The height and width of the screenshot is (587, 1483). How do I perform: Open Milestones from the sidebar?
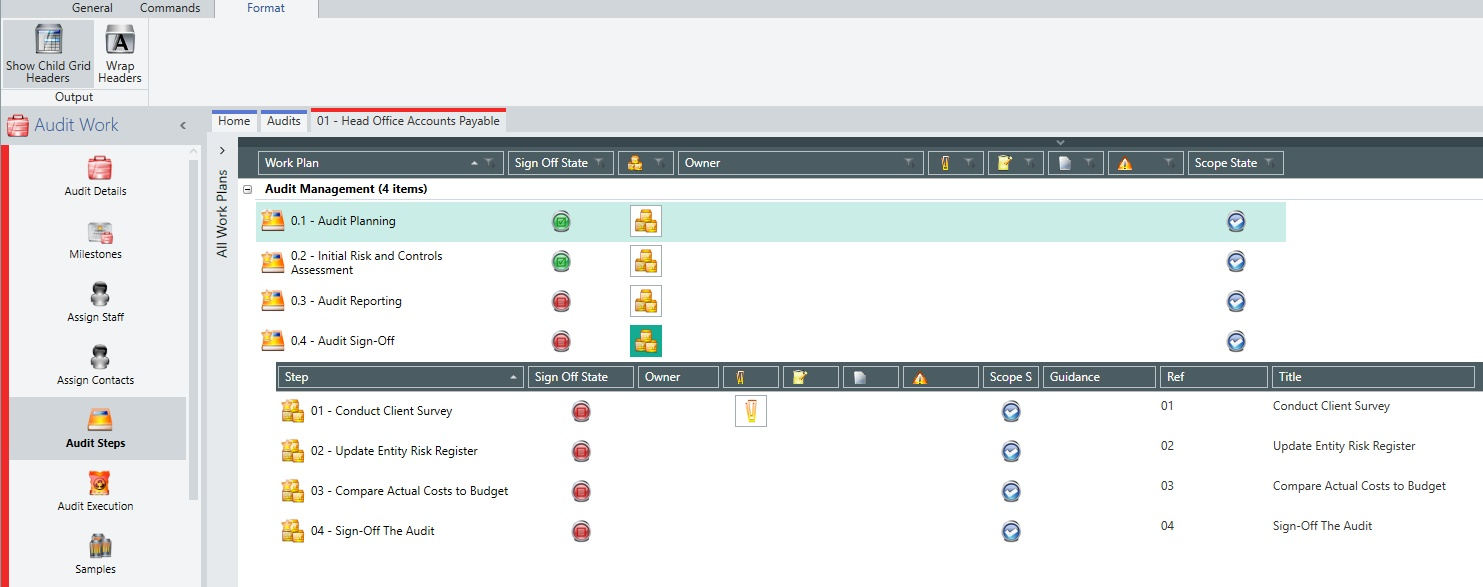pyautogui.click(x=96, y=239)
